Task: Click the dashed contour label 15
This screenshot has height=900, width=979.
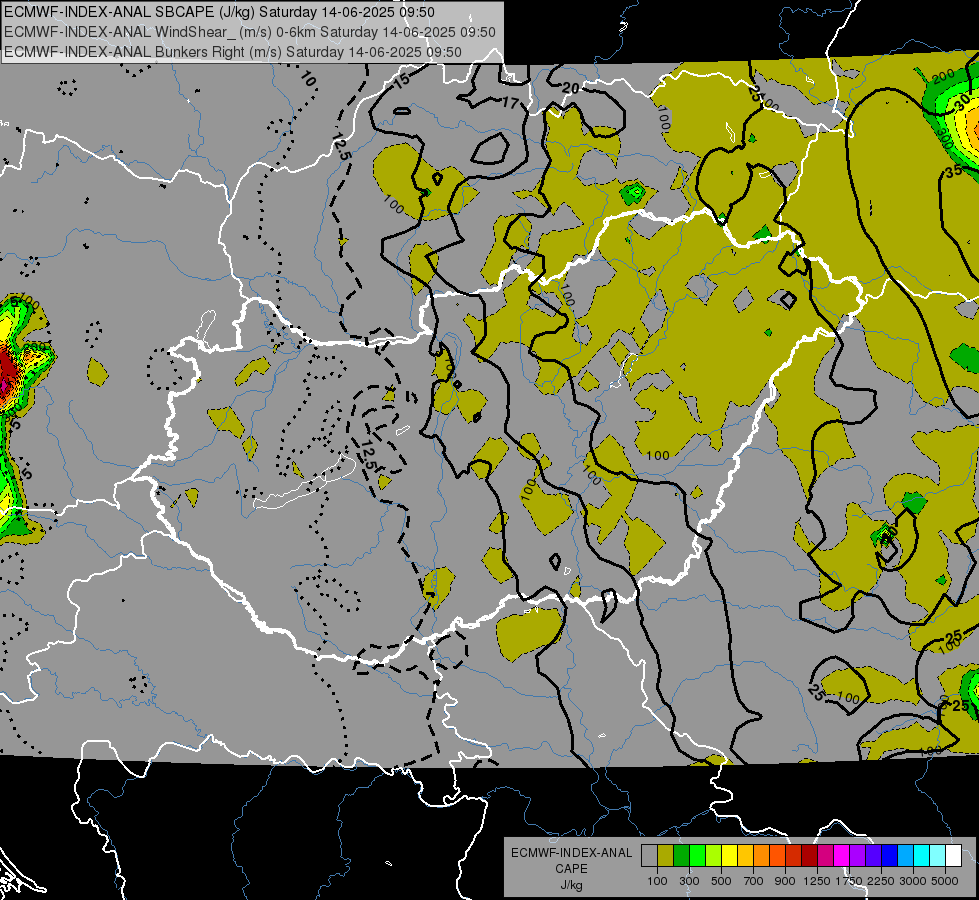Action: tap(402, 80)
